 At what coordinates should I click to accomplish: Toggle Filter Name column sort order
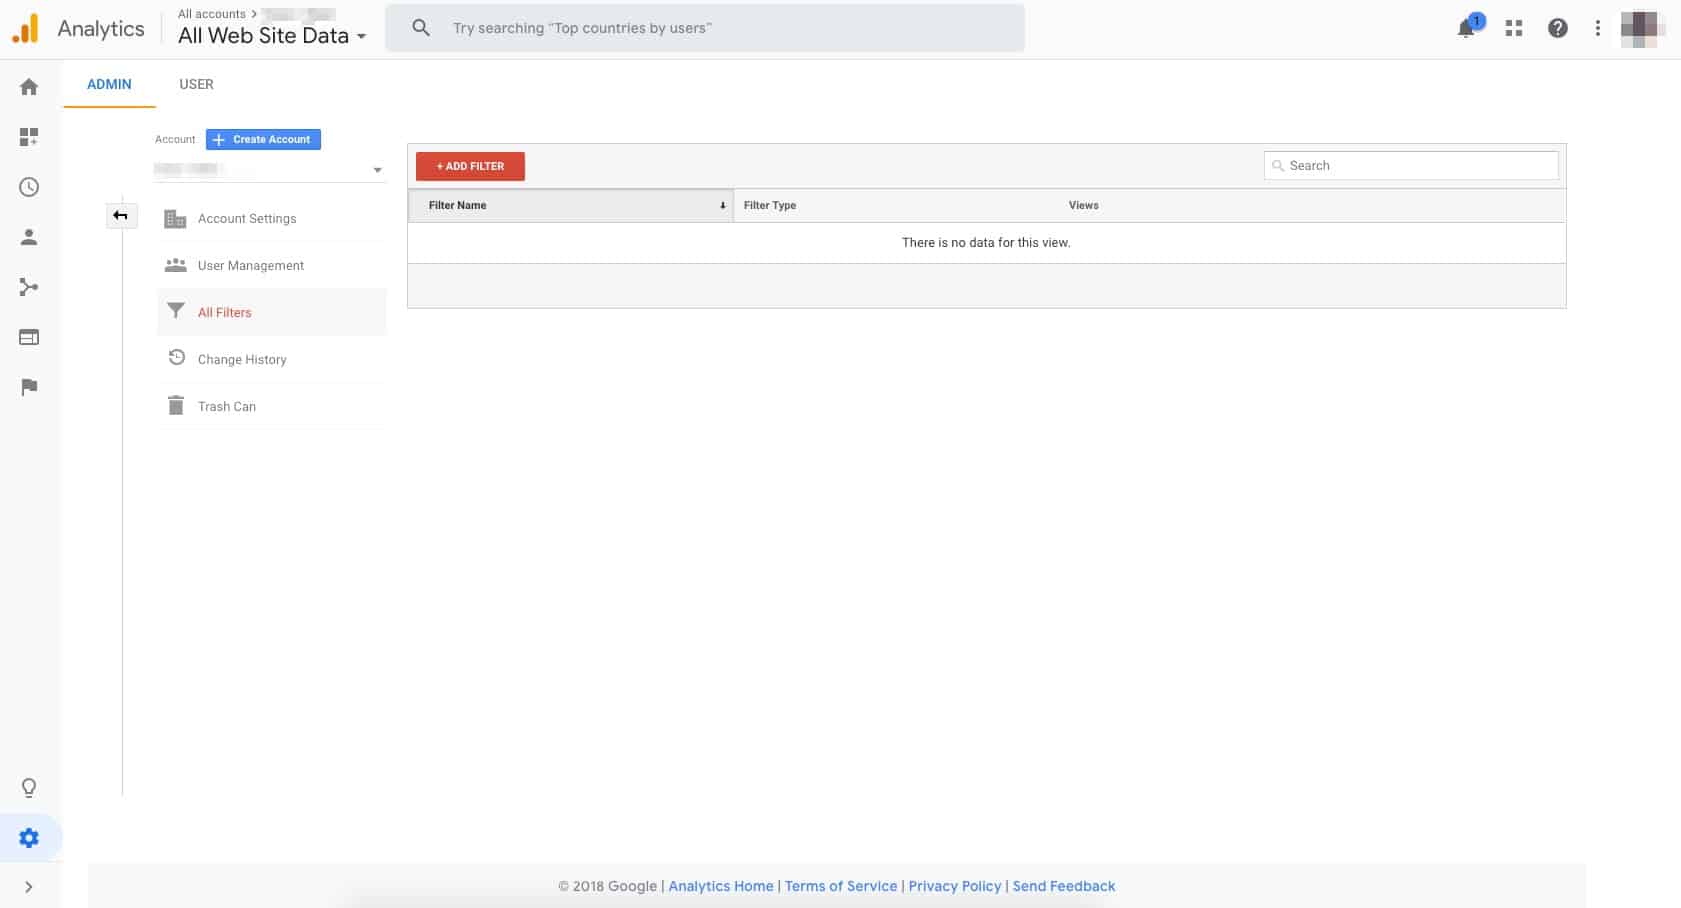coord(723,205)
